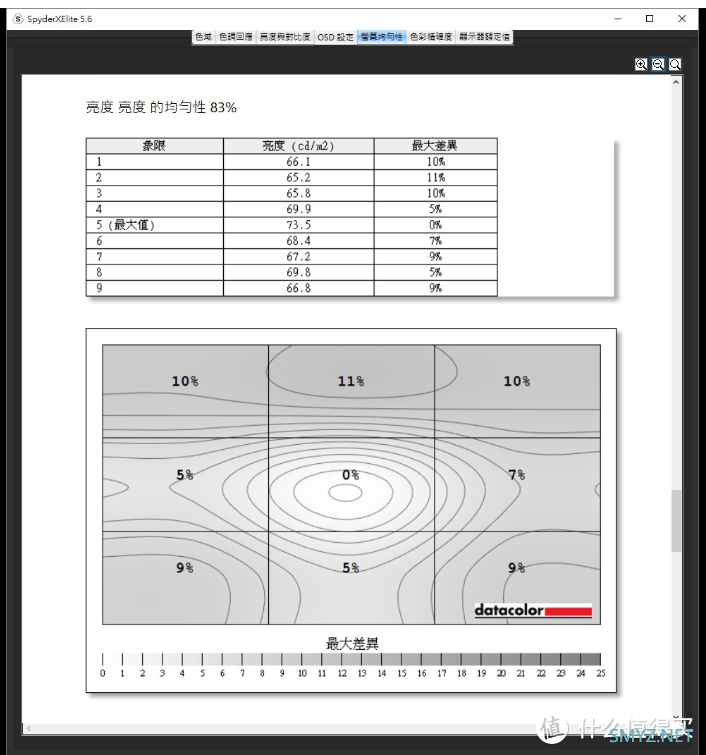Click the zoom in magnifier icon

click(x=641, y=64)
